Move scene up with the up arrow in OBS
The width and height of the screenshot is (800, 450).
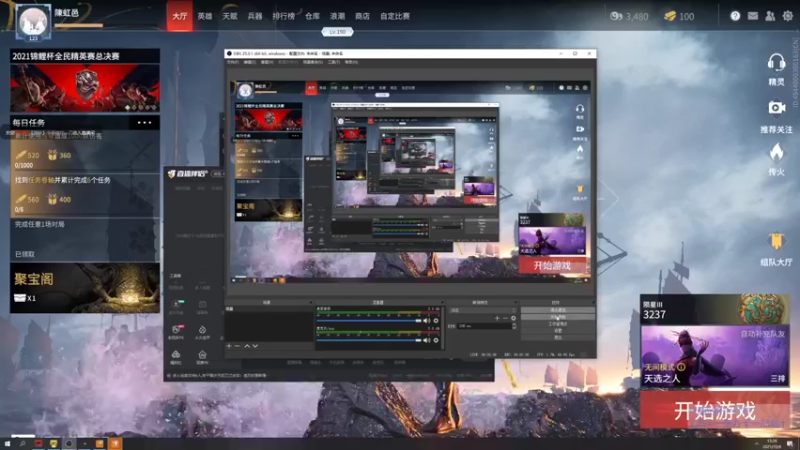click(x=247, y=346)
